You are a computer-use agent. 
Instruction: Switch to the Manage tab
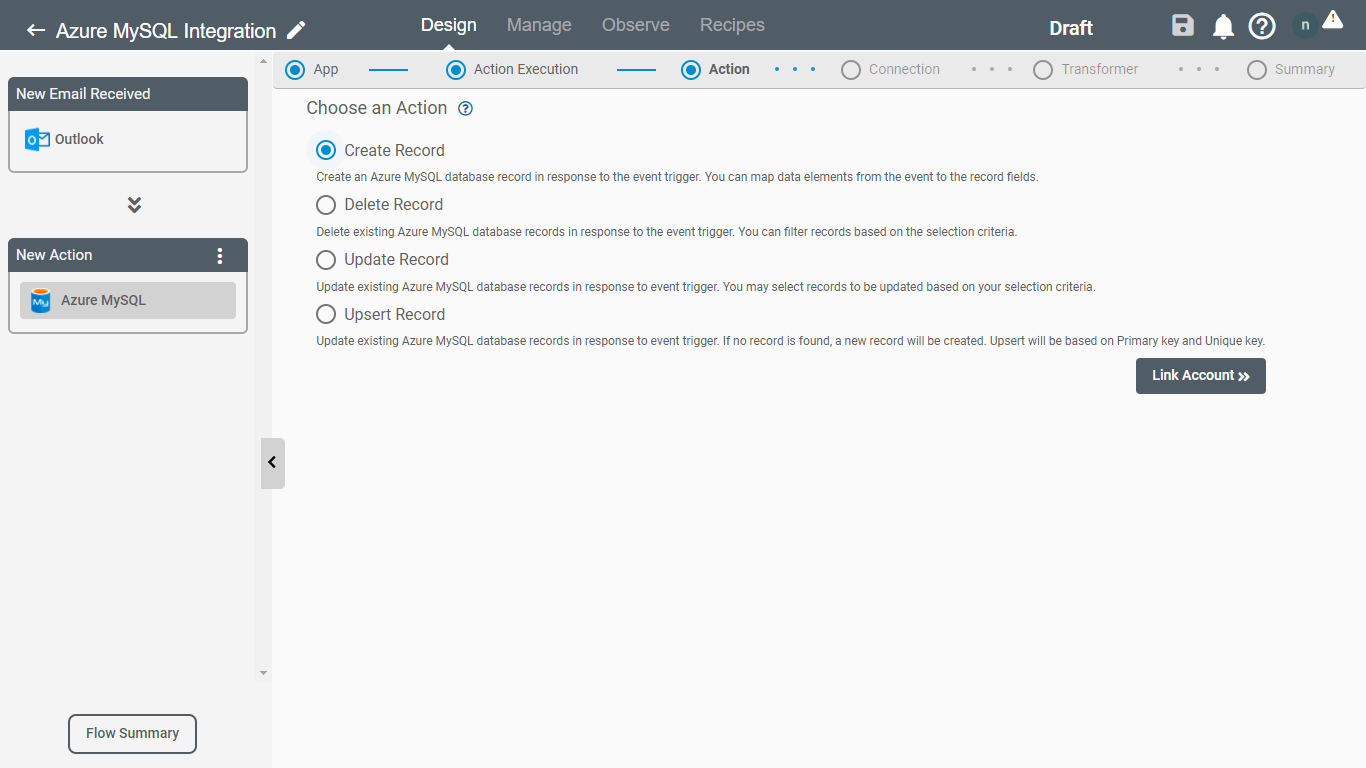tap(539, 25)
